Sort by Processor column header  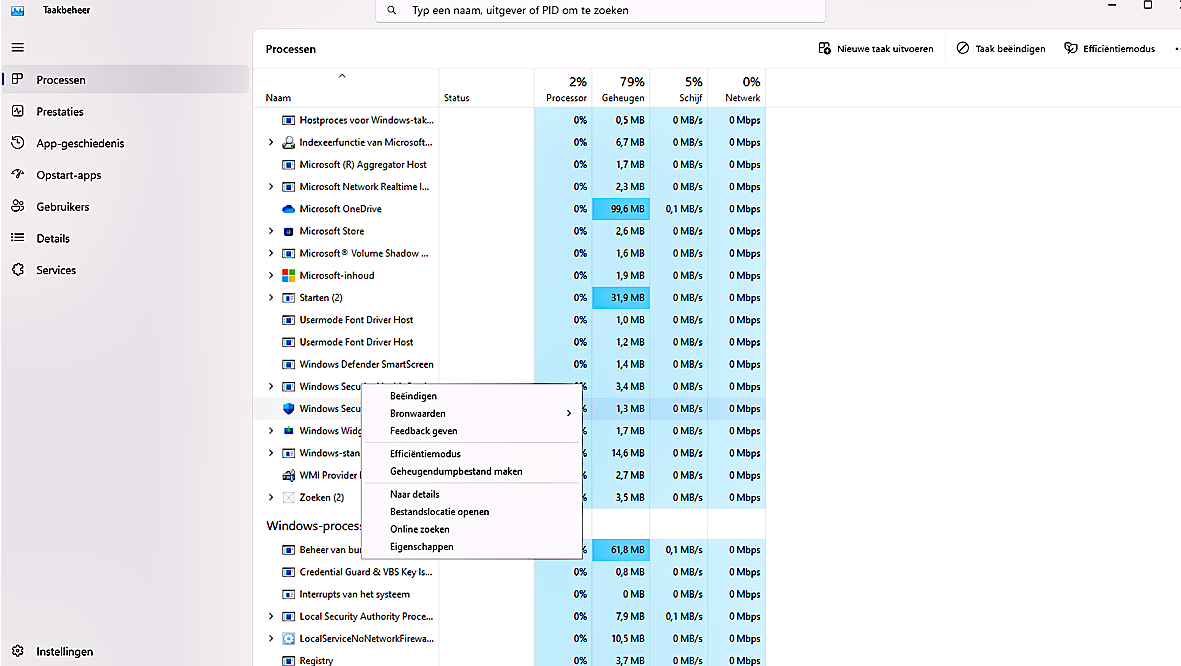click(x=563, y=88)
